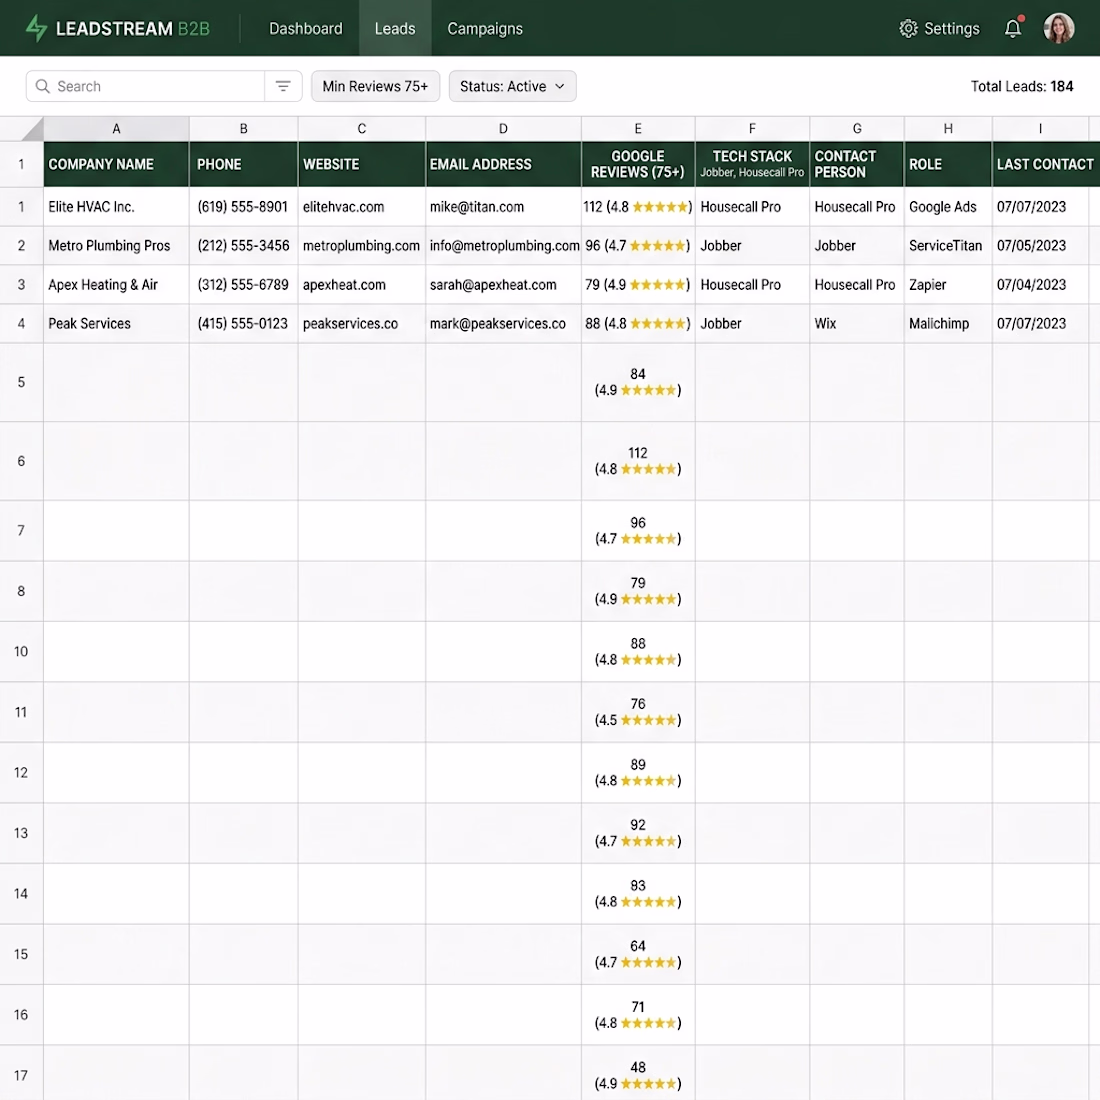Screen dimensions: 1100x1100
Task: Click phone number (619) 555-8901
Action: (243, 207)
